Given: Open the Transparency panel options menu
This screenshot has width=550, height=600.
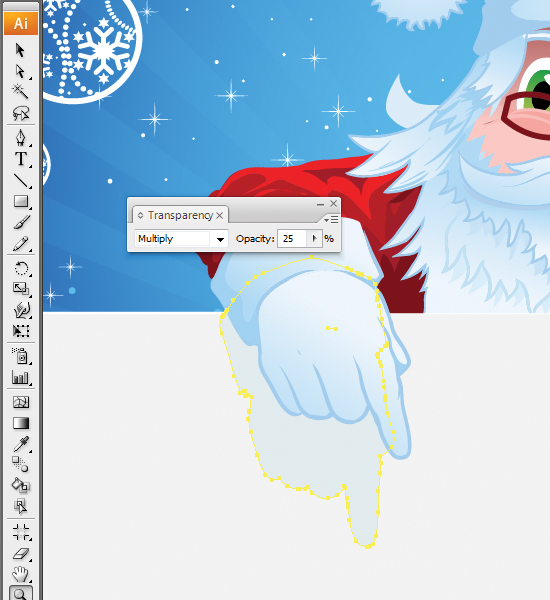Looking at the screenshot, I should 331,220.
